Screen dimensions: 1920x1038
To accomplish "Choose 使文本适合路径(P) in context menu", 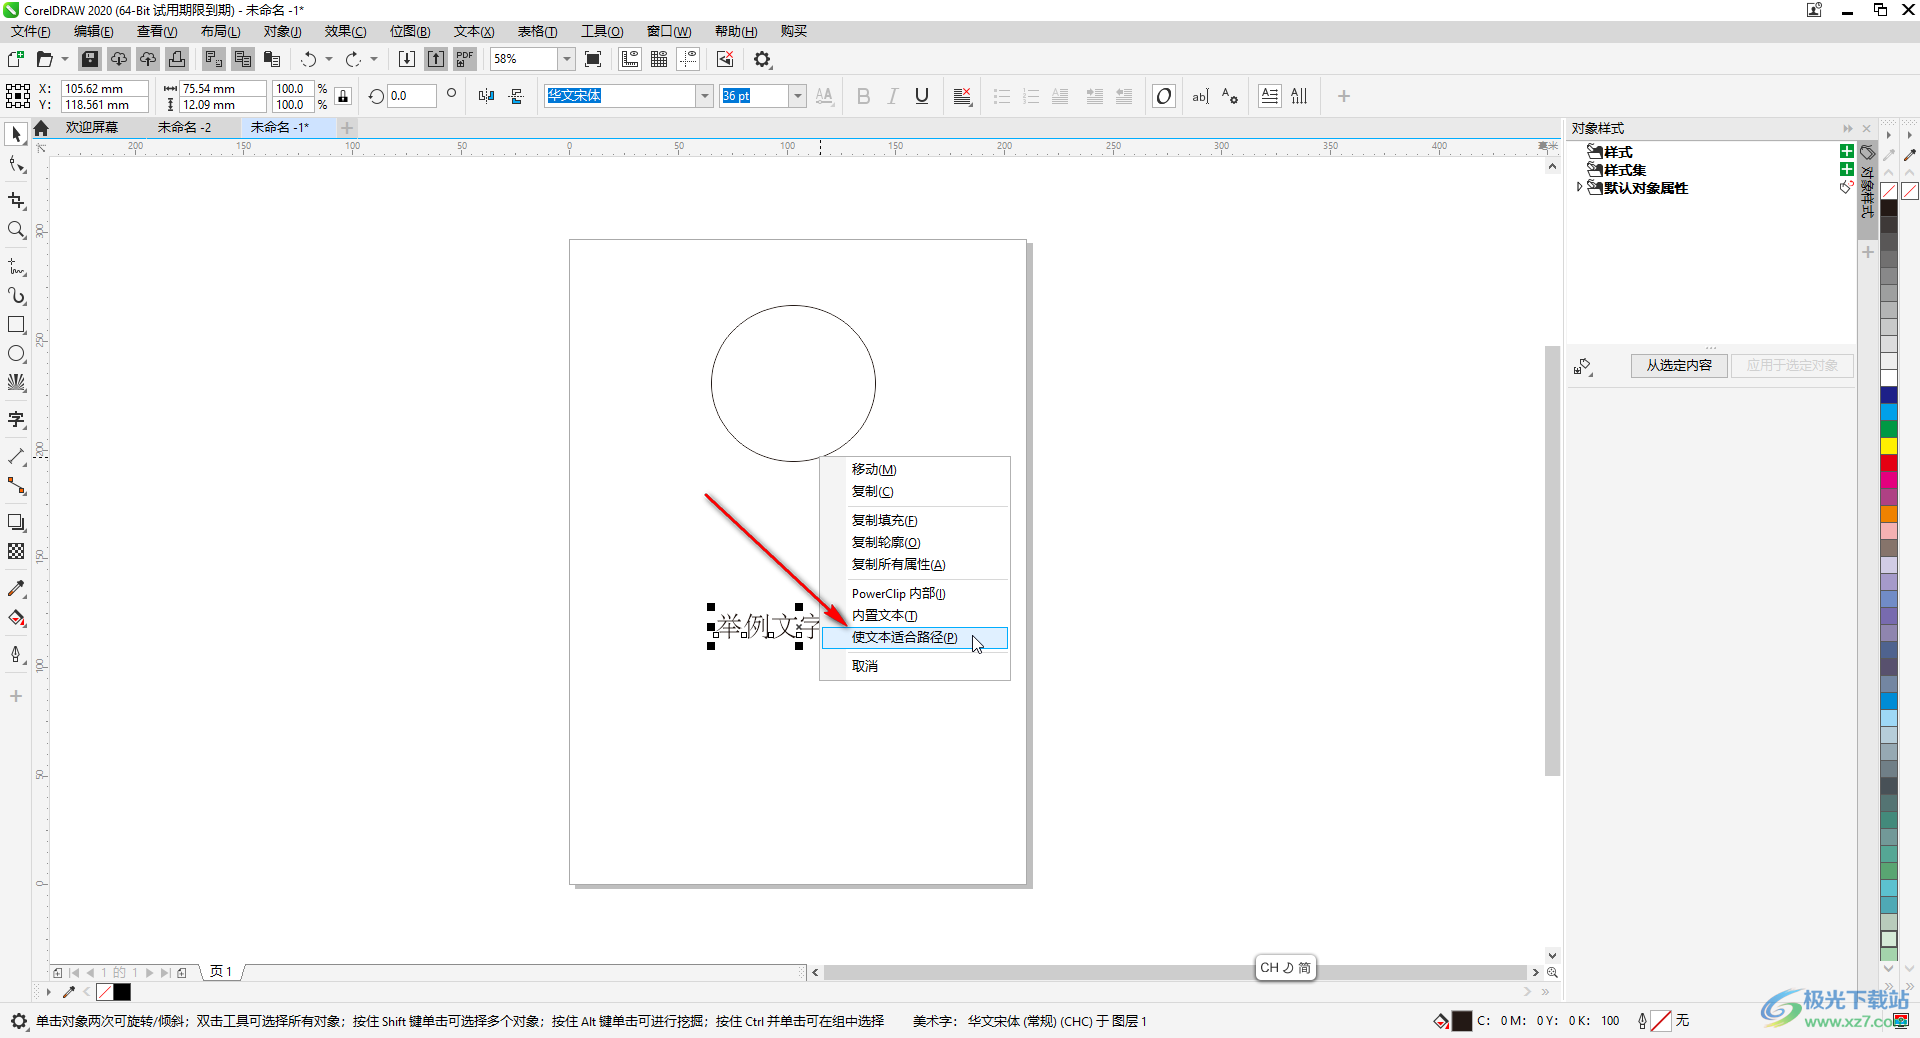I will tap(914, 638).
